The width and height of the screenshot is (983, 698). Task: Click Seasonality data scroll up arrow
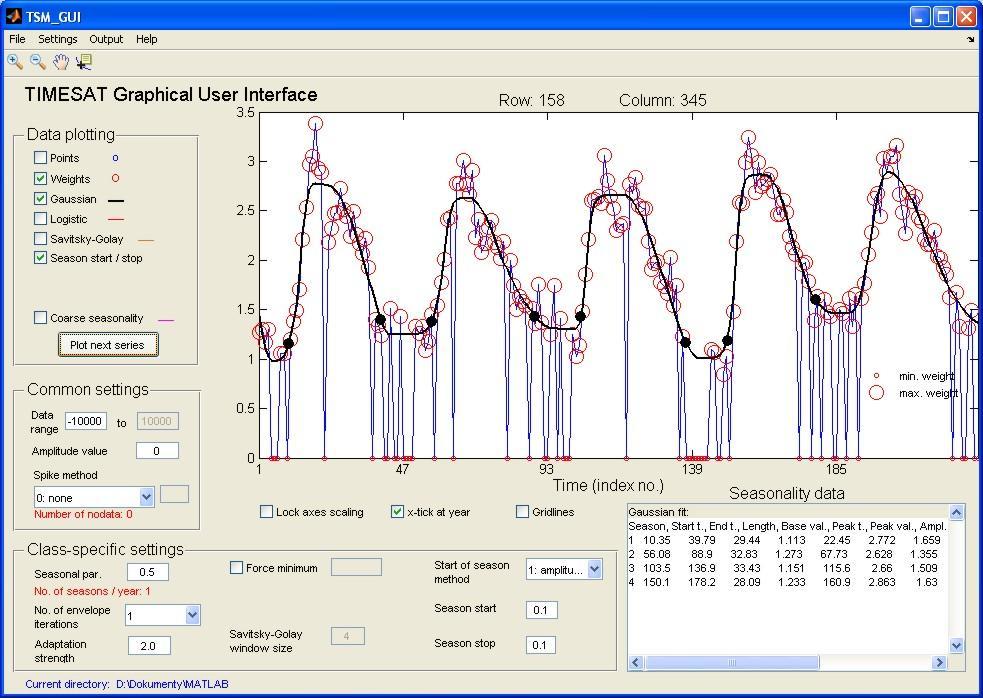pos(956,513)
